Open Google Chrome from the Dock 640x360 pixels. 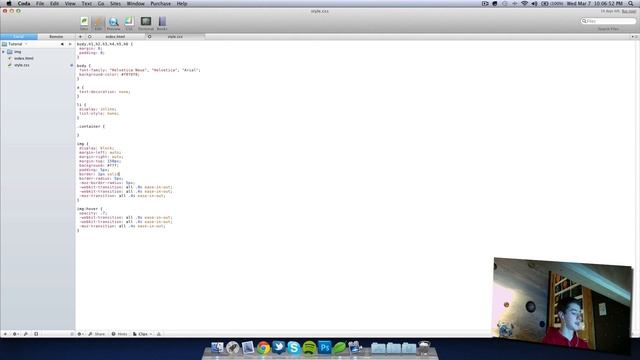(x=263, y=348)
